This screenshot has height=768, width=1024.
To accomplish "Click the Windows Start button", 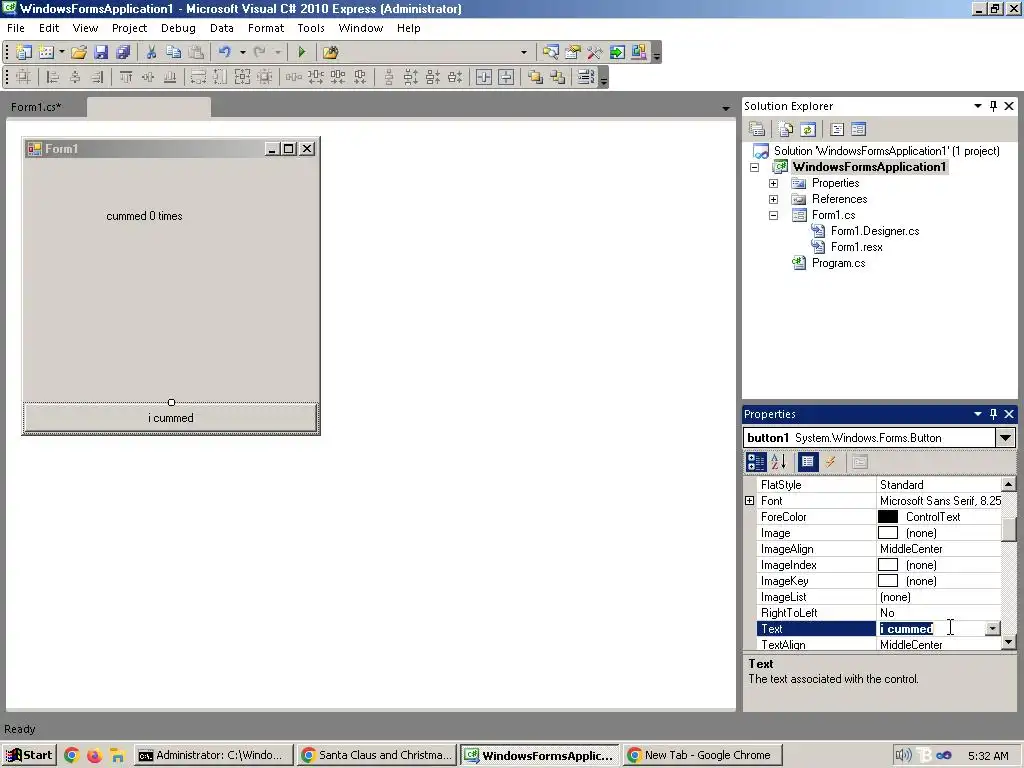I will [29, 756].
